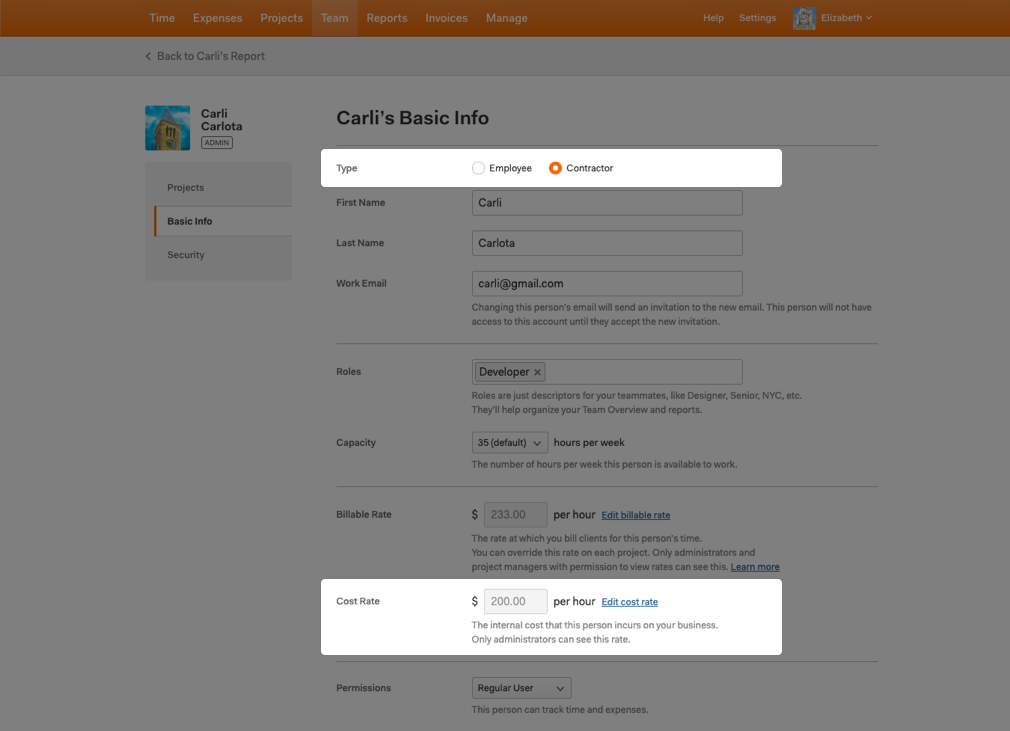Click the Carli's Basic Info heading
Viewport: 1010px width, 731px height.
pyautogui.click(x=412, y=118)
